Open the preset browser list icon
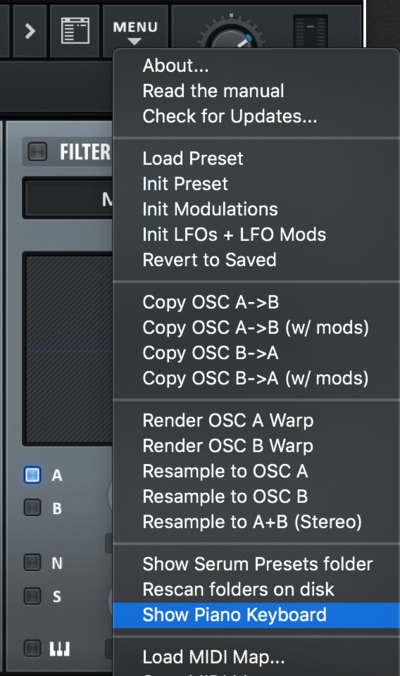The width and height of the screenshot is (400, 676). point(75,31)
